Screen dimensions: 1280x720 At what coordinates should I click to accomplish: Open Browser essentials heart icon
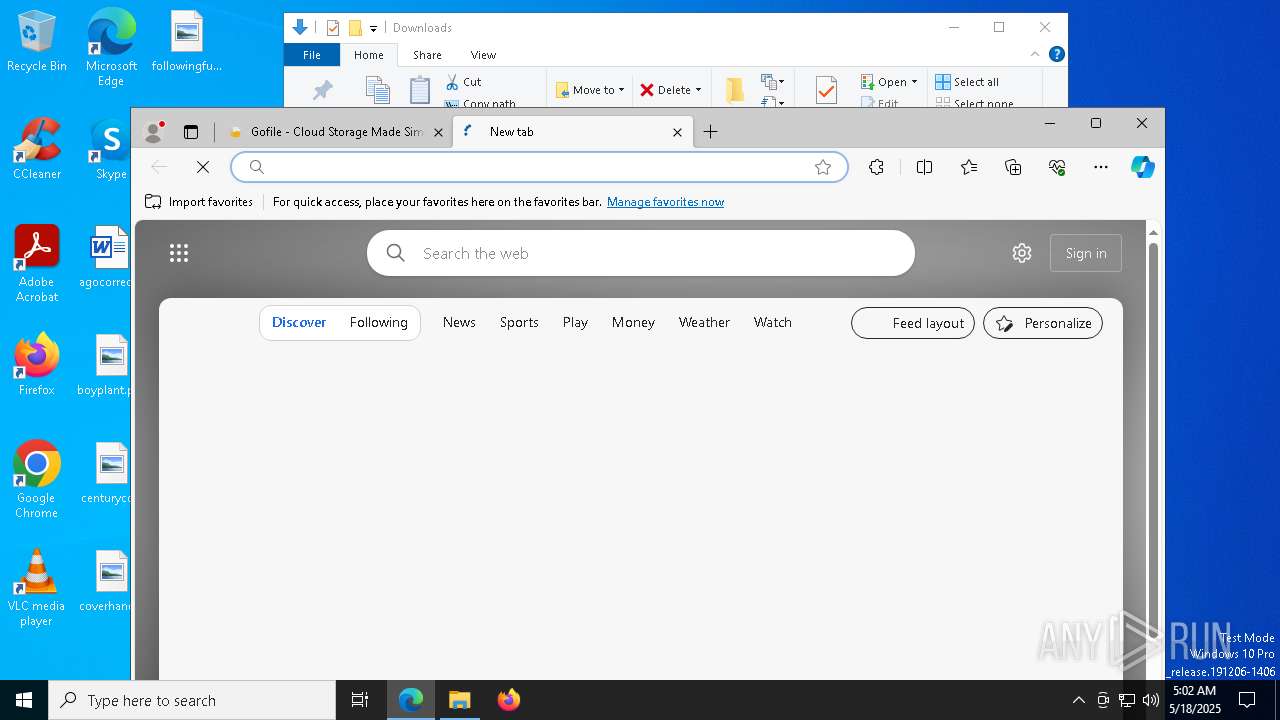(x=1057, y=167)
